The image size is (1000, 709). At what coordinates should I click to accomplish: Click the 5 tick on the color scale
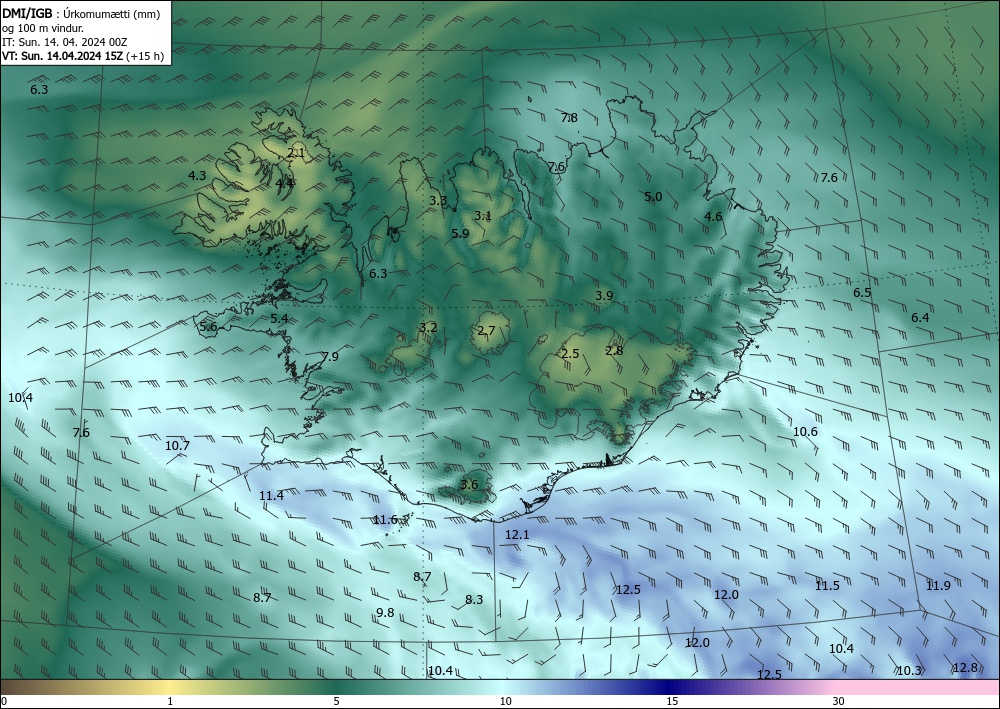click(336, 702)
